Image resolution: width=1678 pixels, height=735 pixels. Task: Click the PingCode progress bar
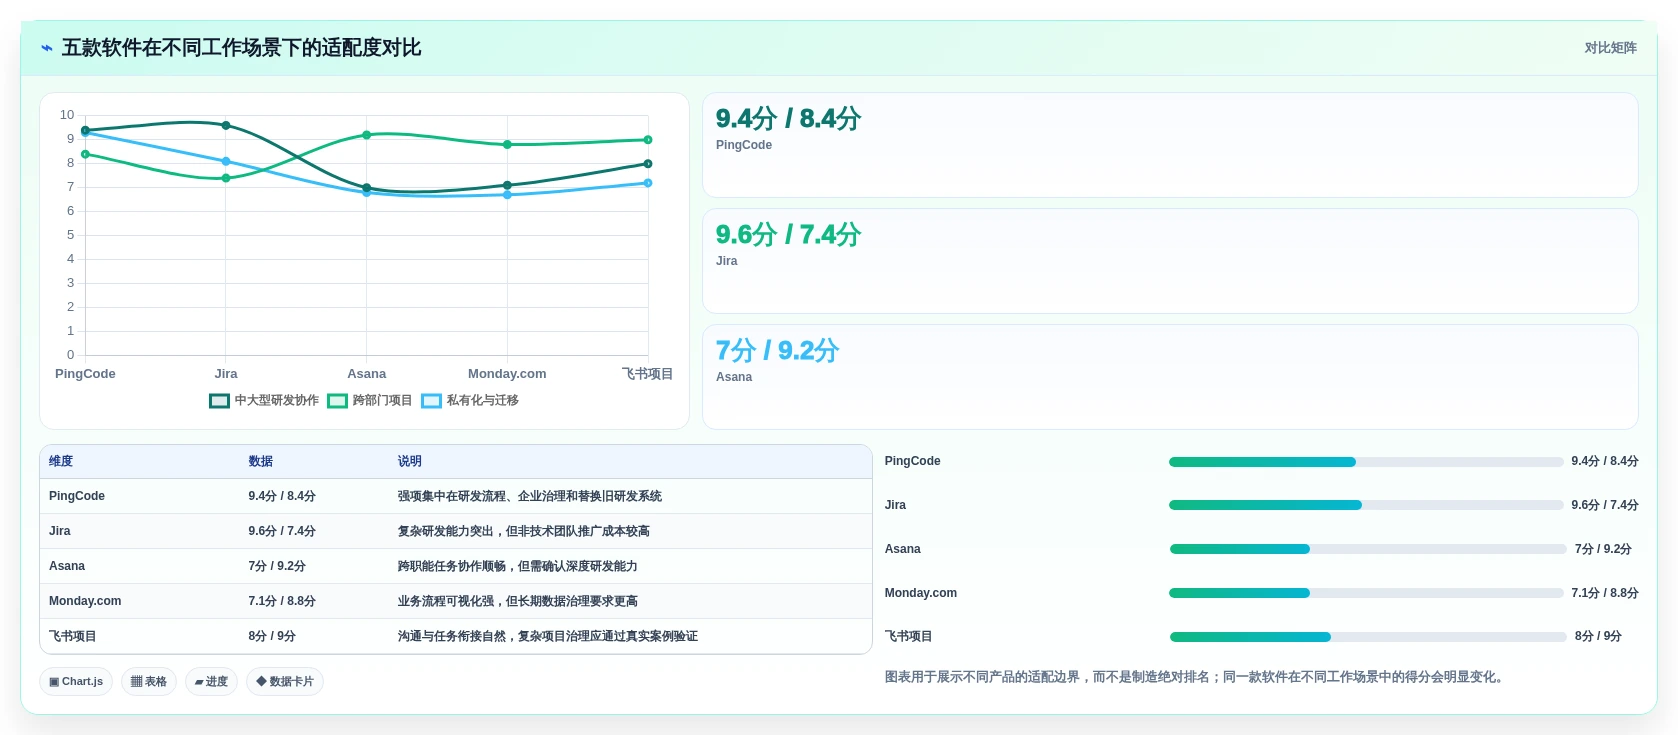coord(1366,462)
